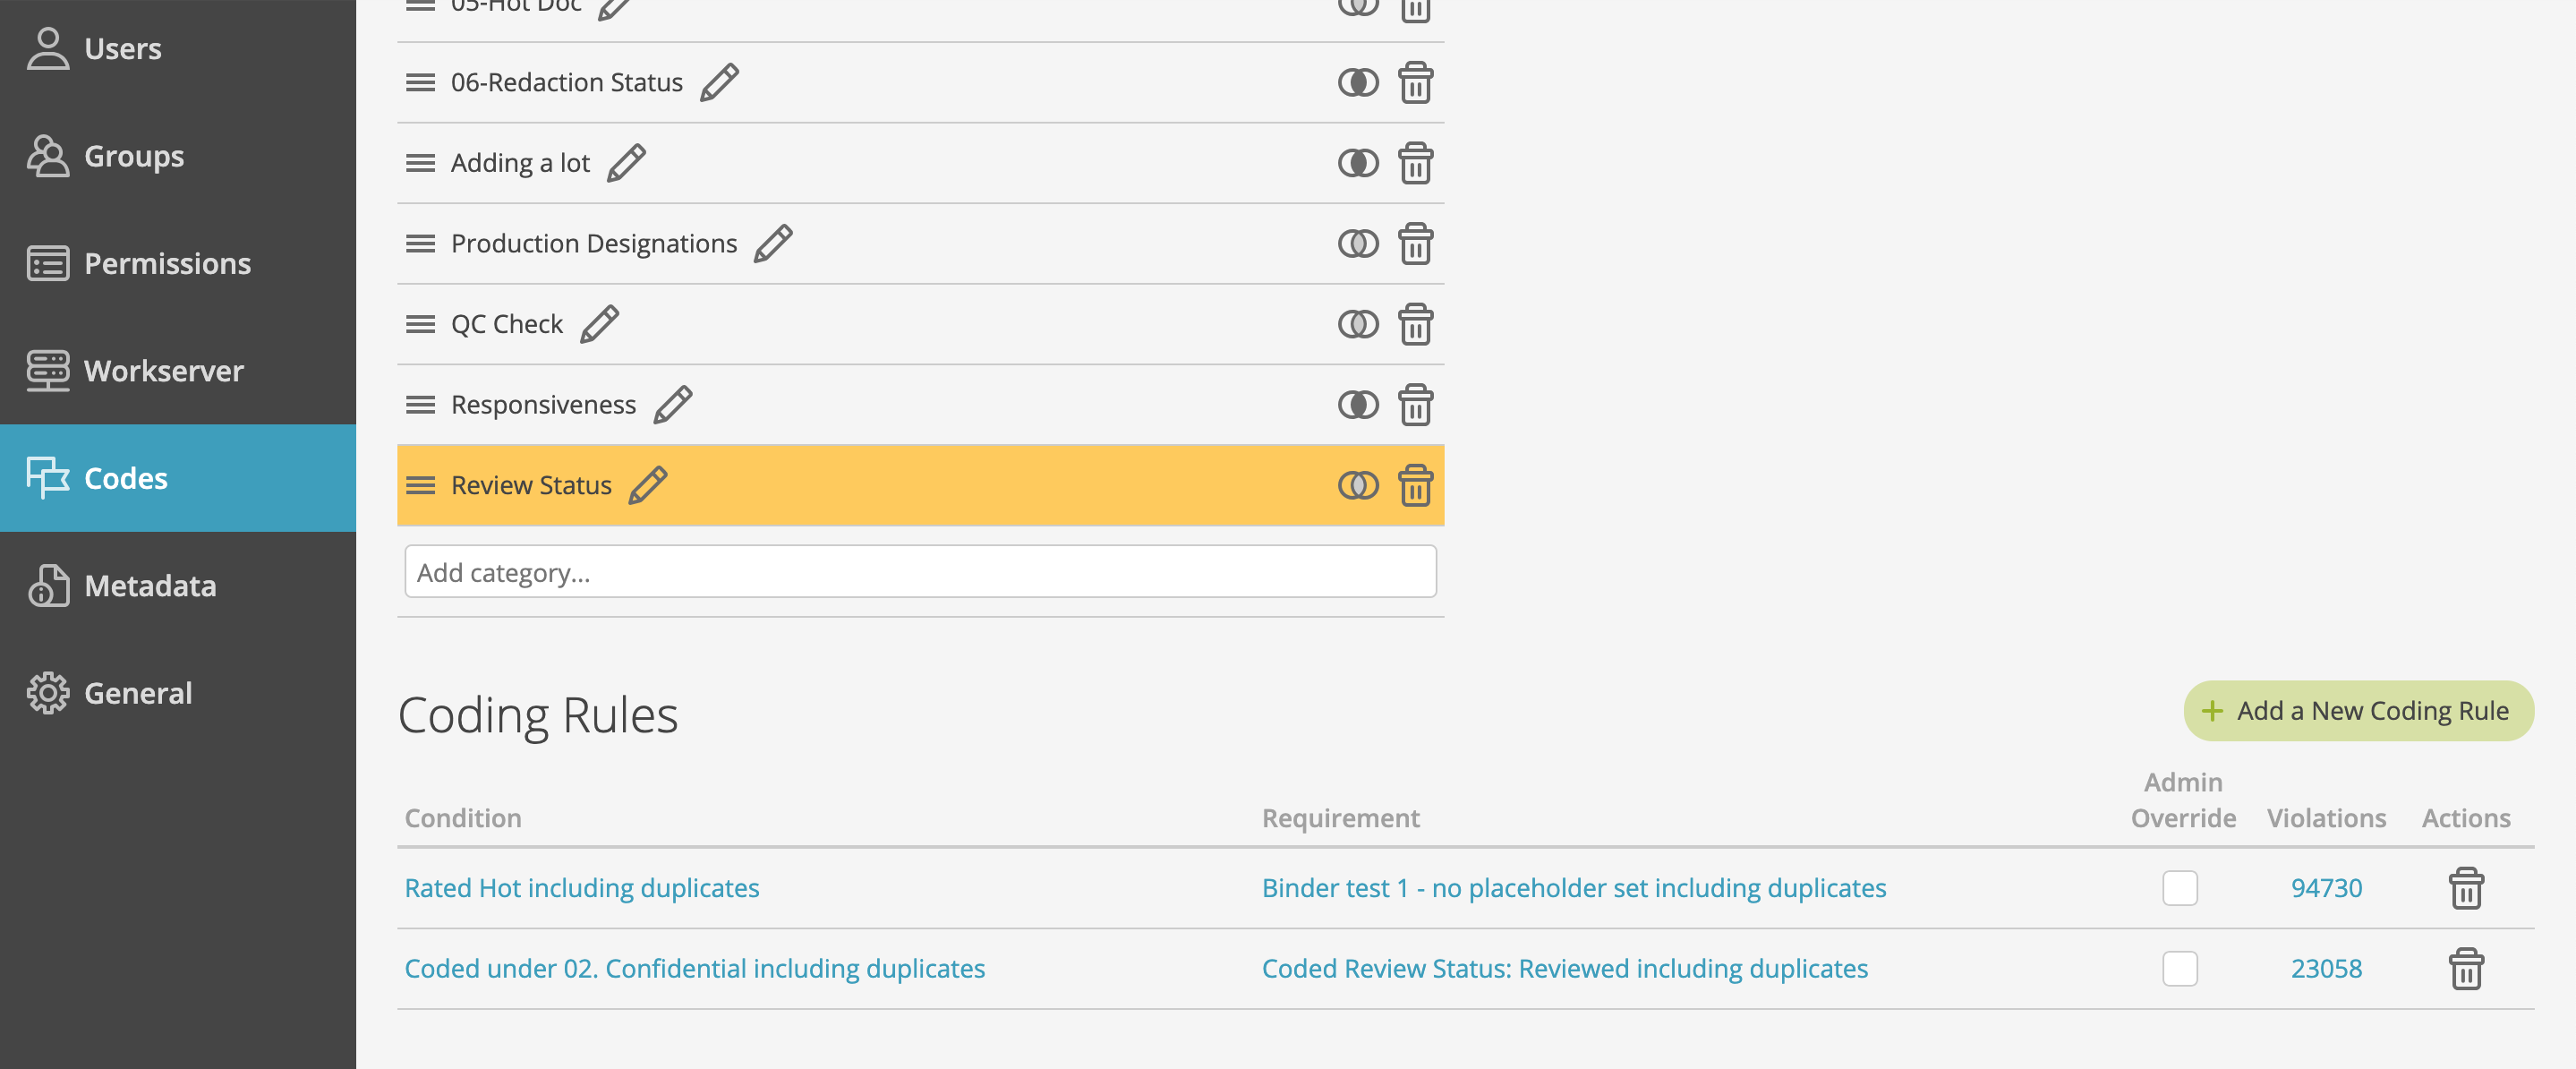Click Add a New Coding Rule button
This screenshot has height=1069, width=2576.
pos(2358,711)
